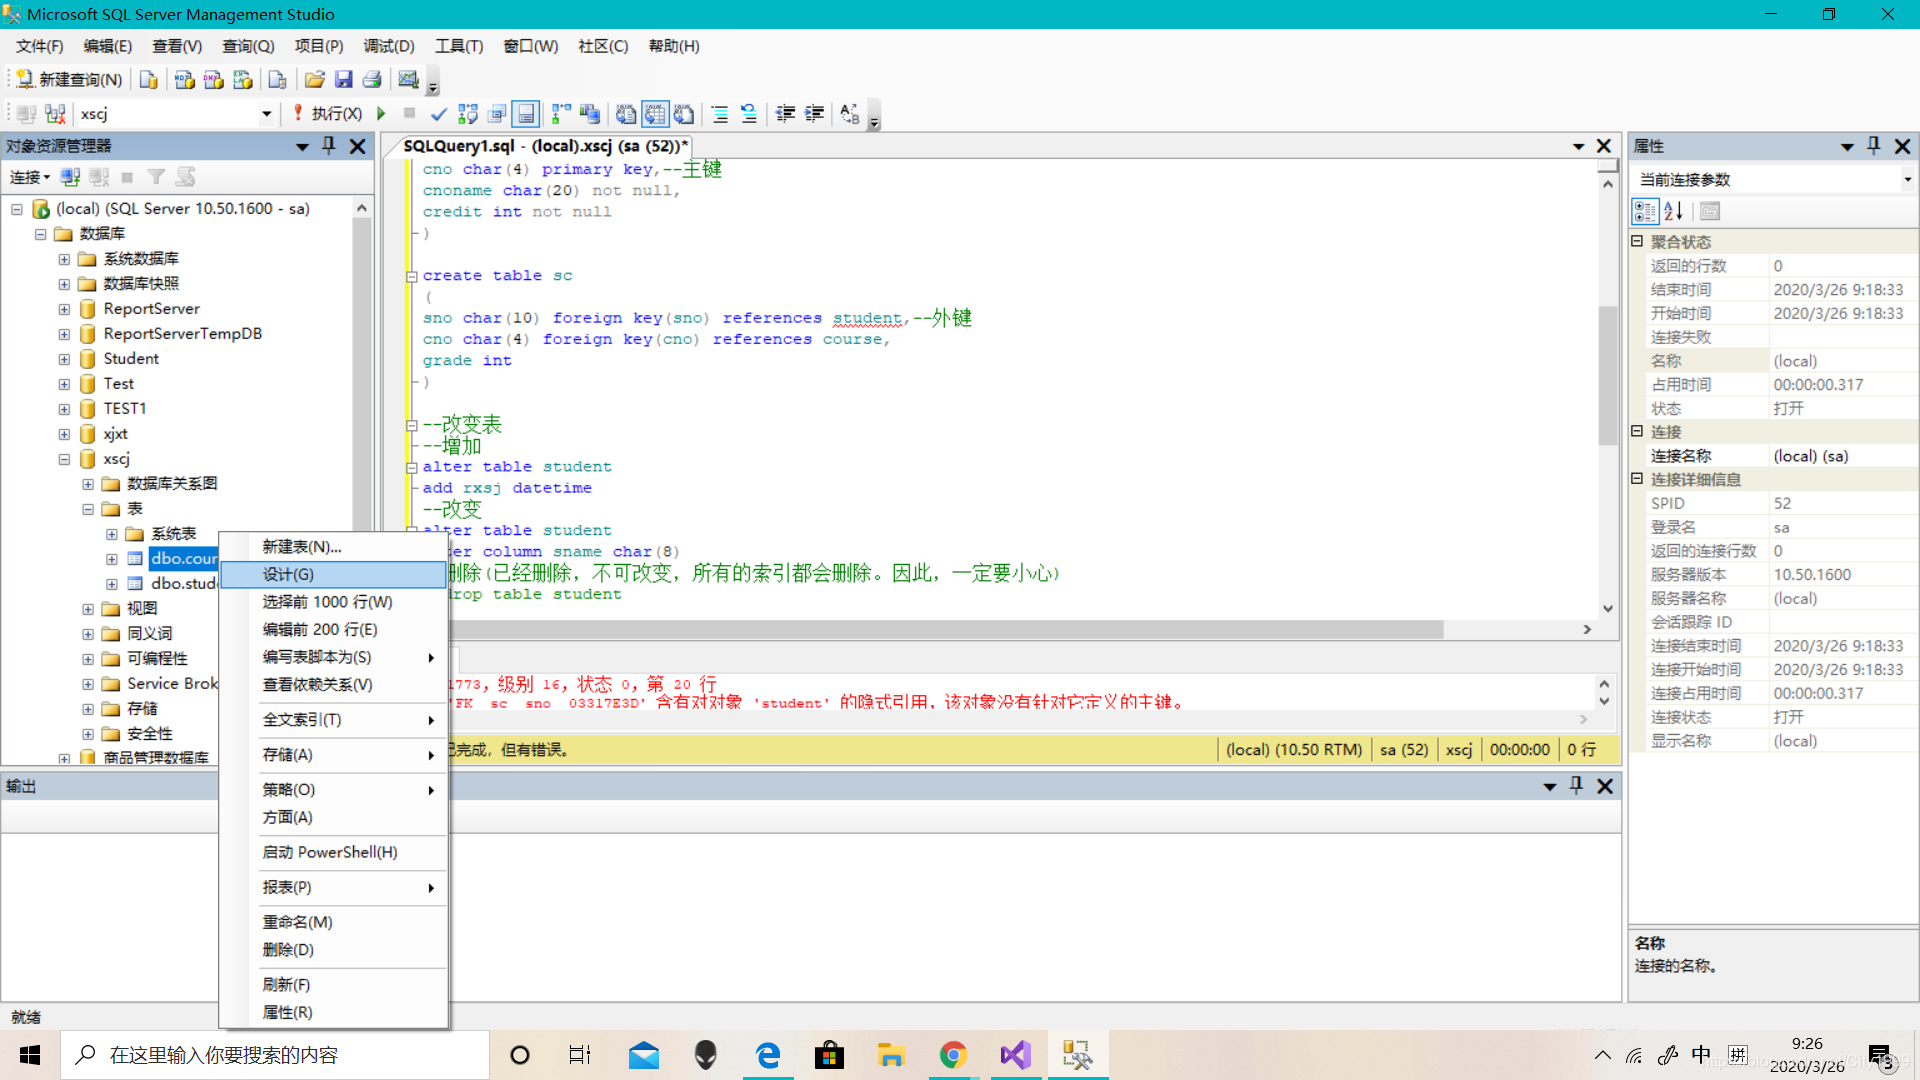Click the XMLA query toolbar icon

[x=242, y=79]
